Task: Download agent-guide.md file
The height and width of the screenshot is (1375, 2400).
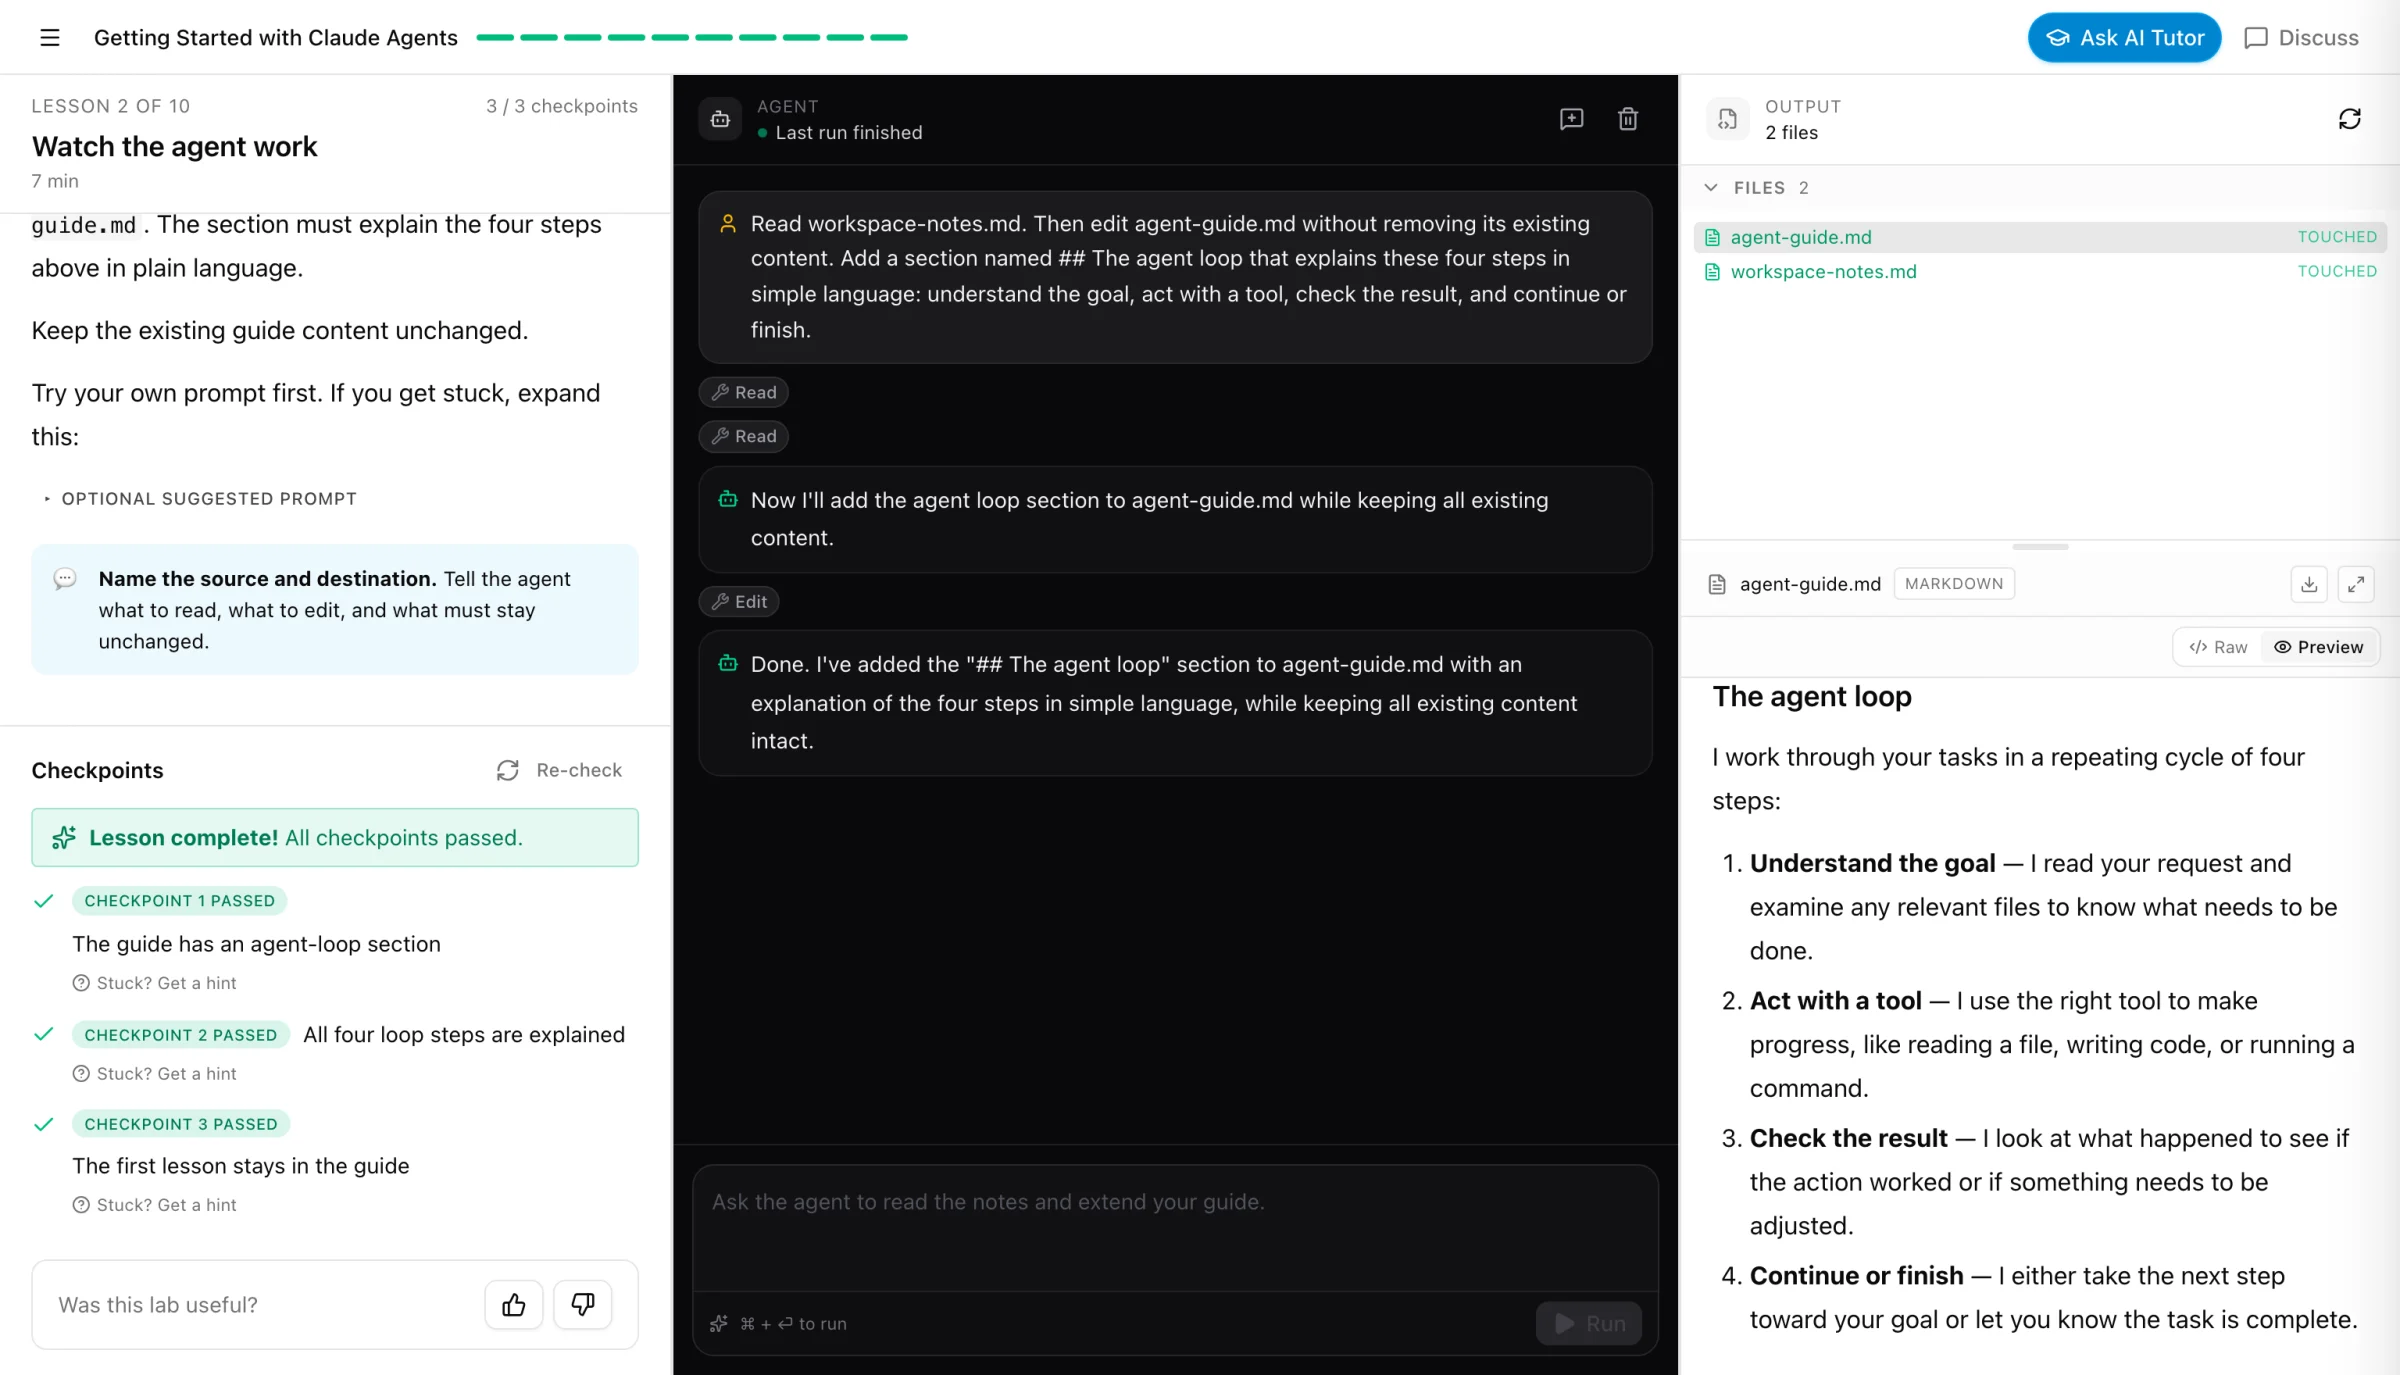Action: pos(2309,584)
